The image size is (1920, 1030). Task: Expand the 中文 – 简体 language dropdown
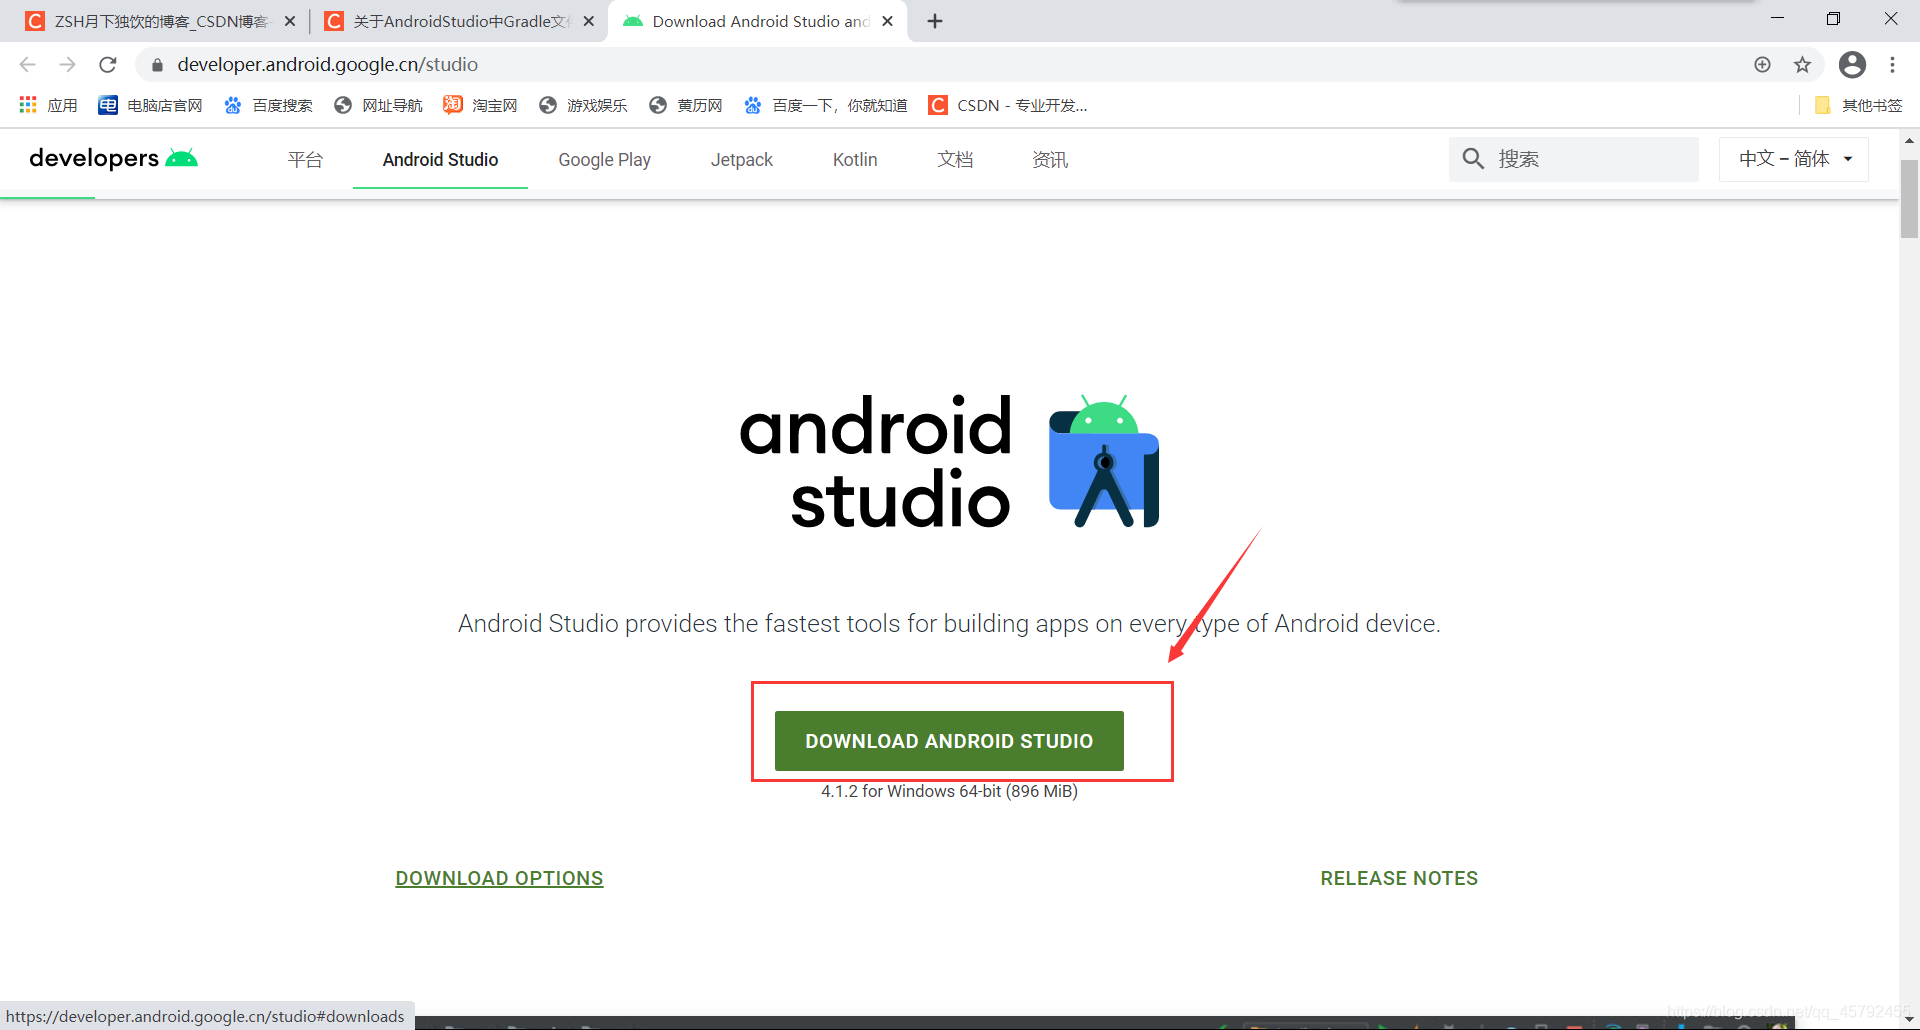click(x=1794, y=159)
